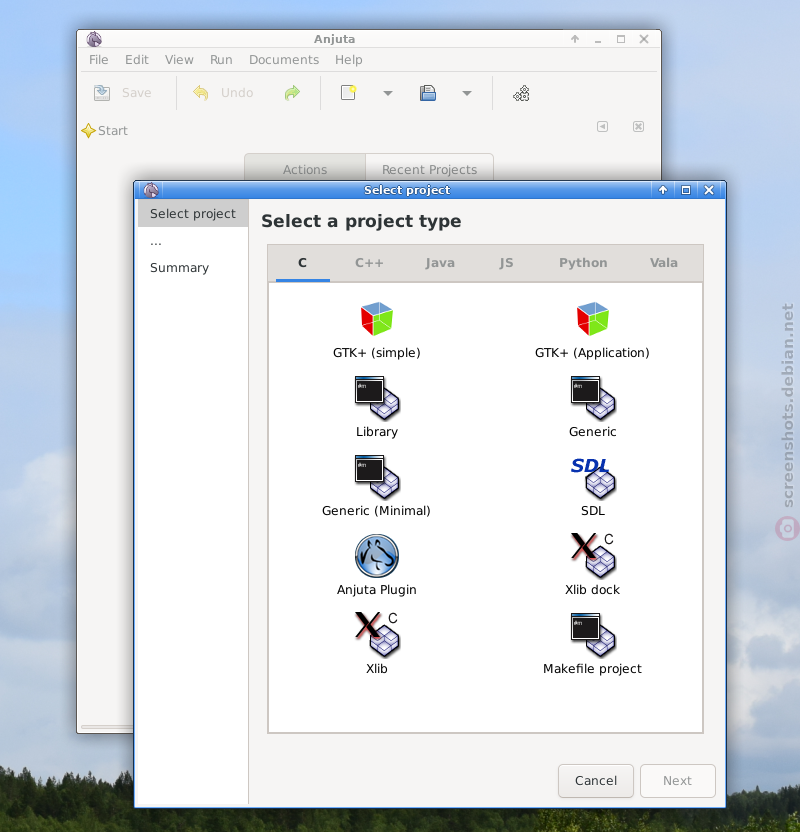Open the Run menu in Anjuta
Screen dimensions: 800x832
[x=221, y=59]
